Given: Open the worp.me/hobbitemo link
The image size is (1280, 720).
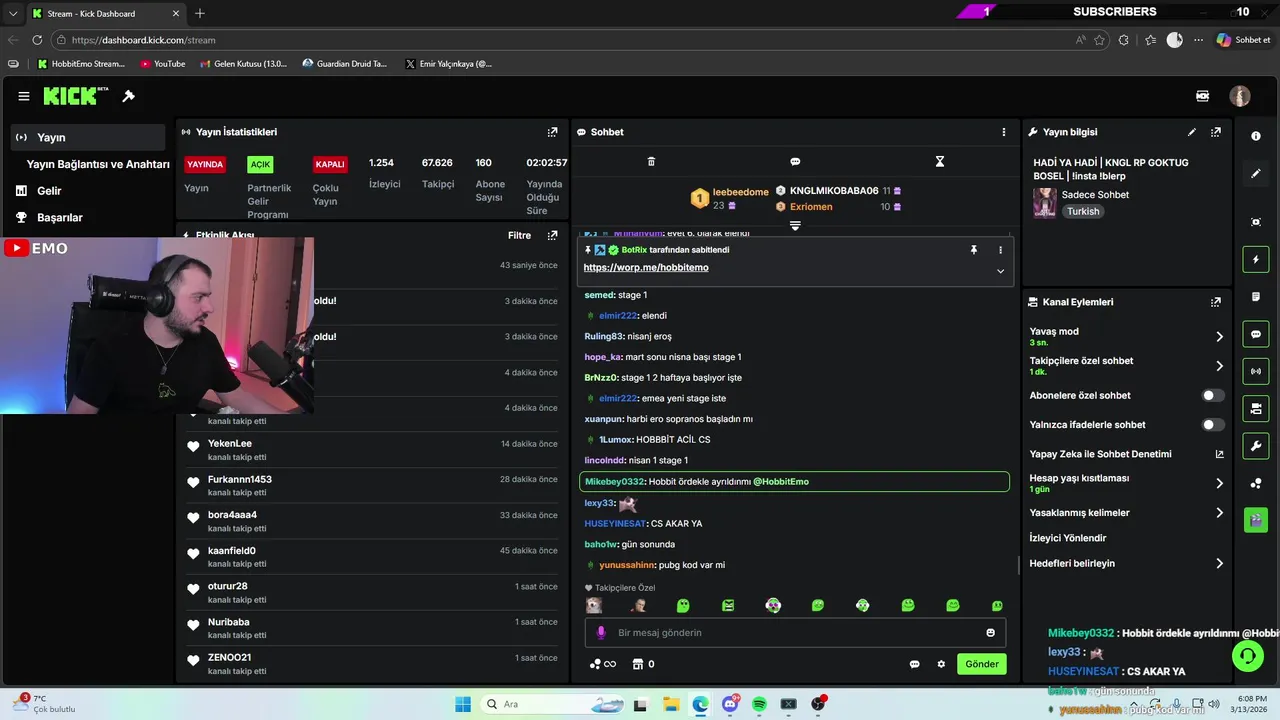Looking at the screenshot, I should (x=646, y=268).
